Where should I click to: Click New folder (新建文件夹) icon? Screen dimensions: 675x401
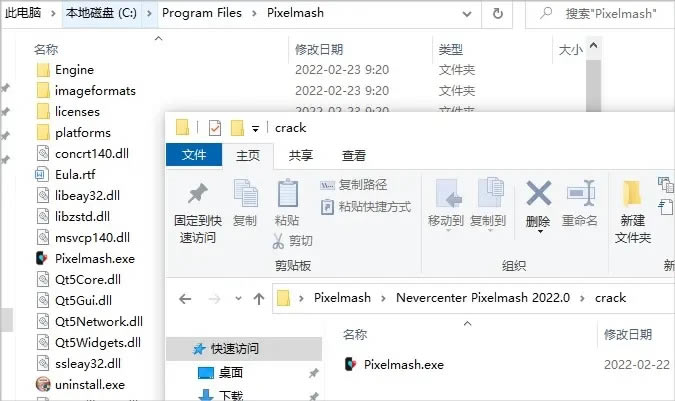coord(632,193)
